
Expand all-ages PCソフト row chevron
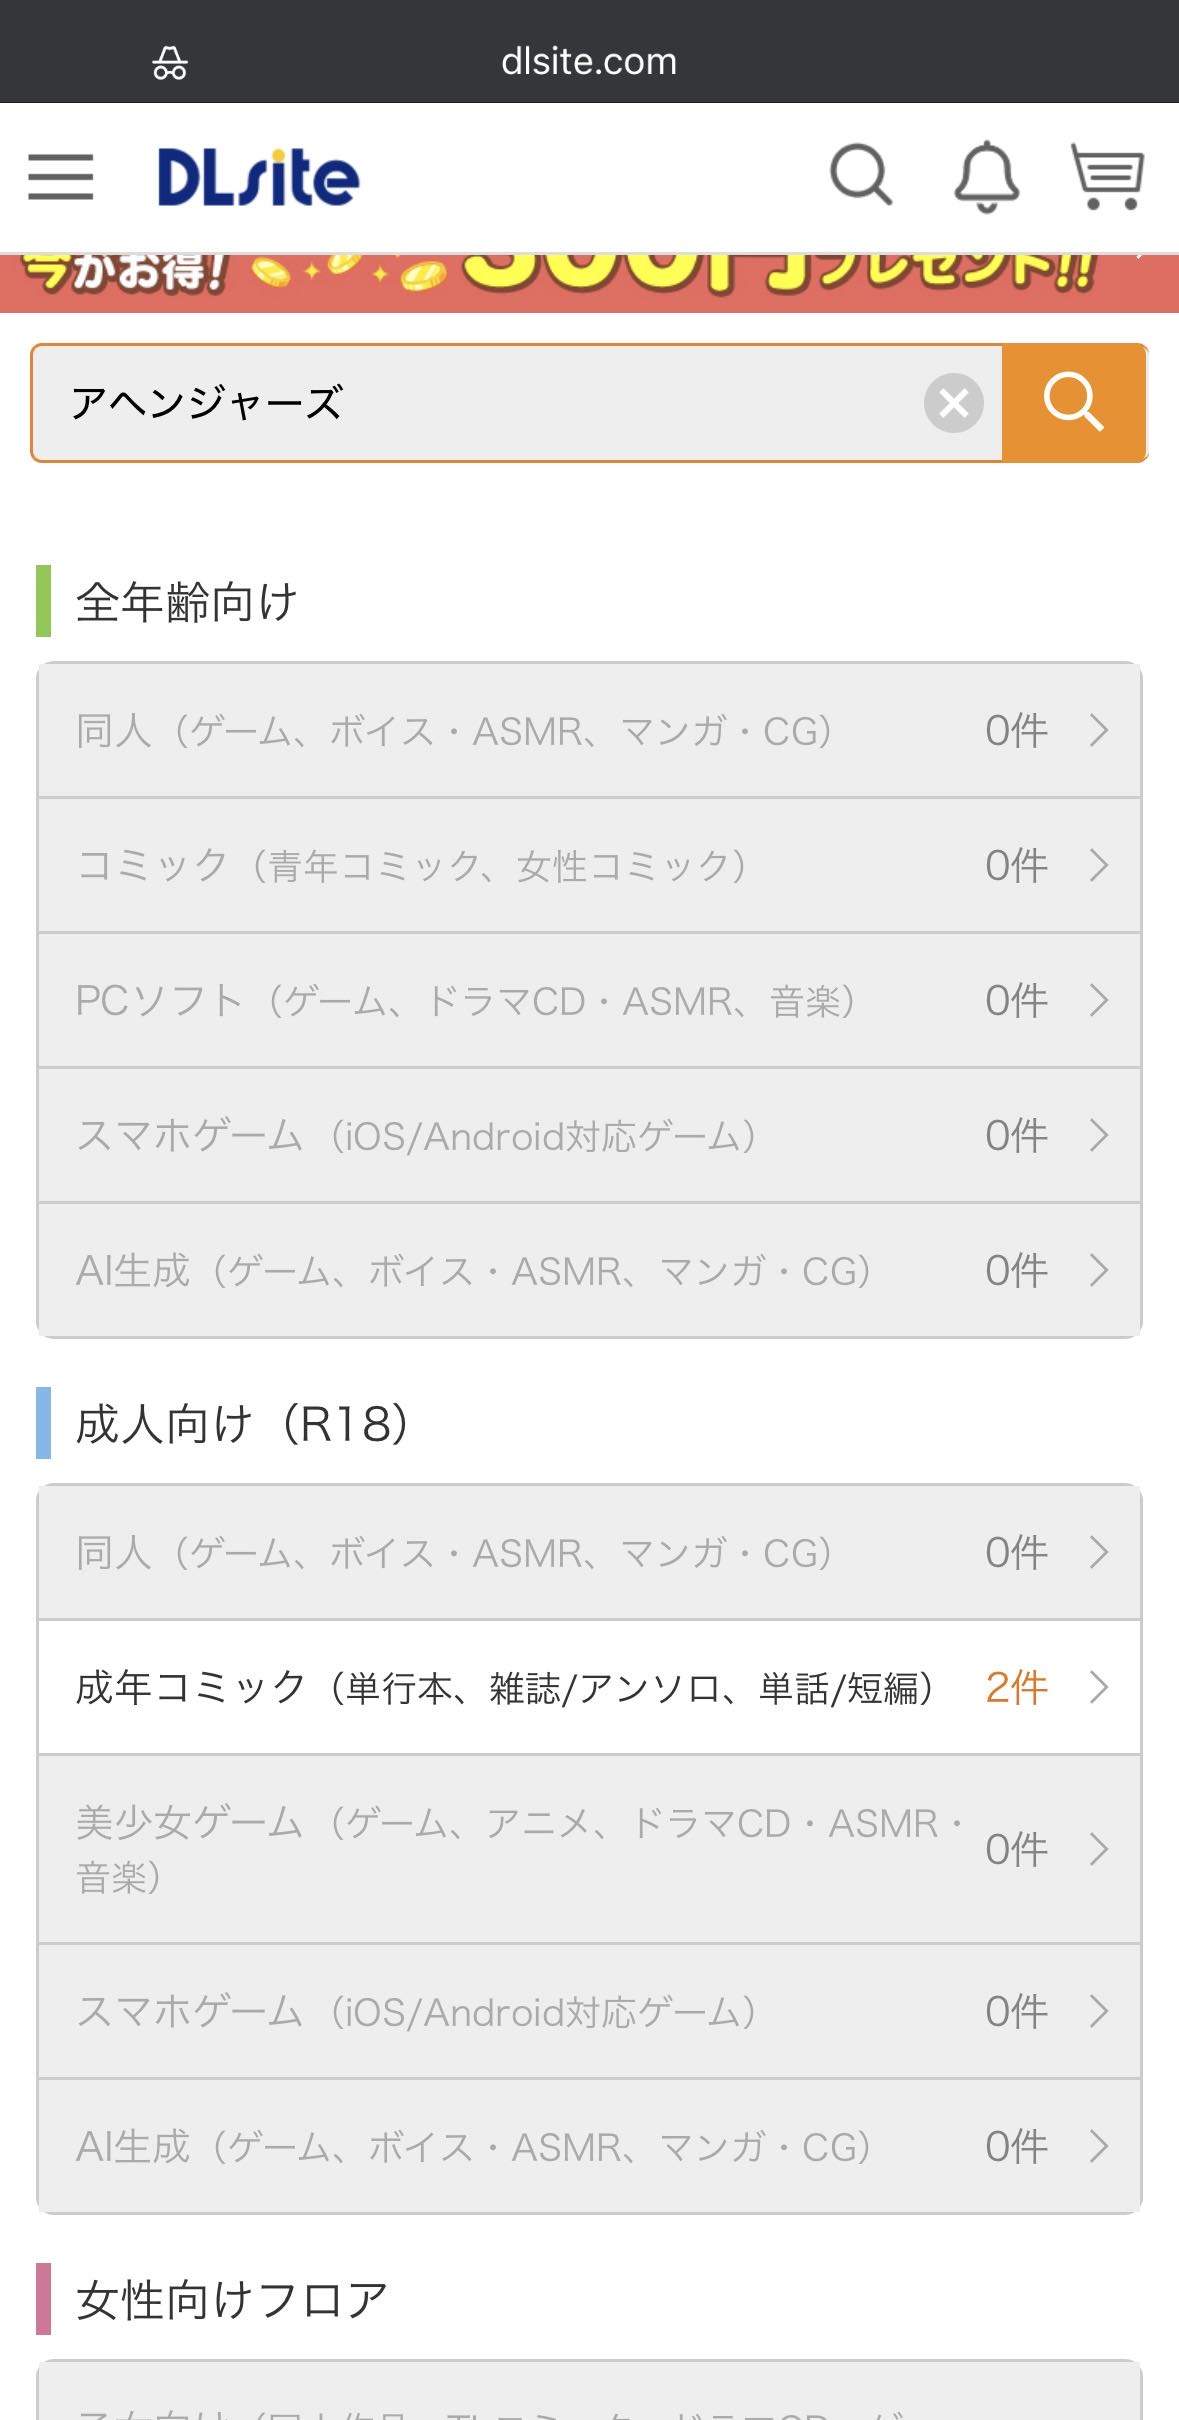1099,1000
